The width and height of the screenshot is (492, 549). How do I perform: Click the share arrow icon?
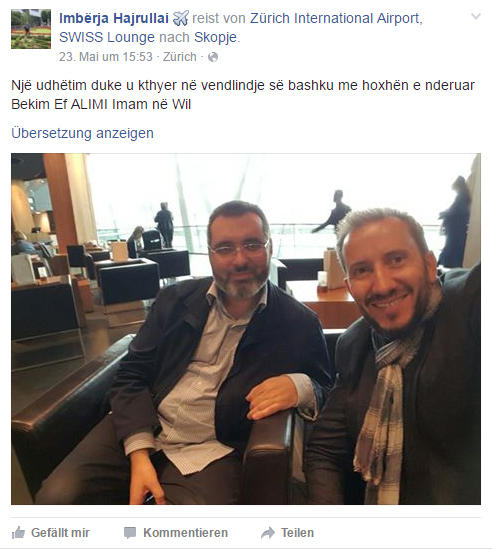pyautogui.click(x=268, y=533)
